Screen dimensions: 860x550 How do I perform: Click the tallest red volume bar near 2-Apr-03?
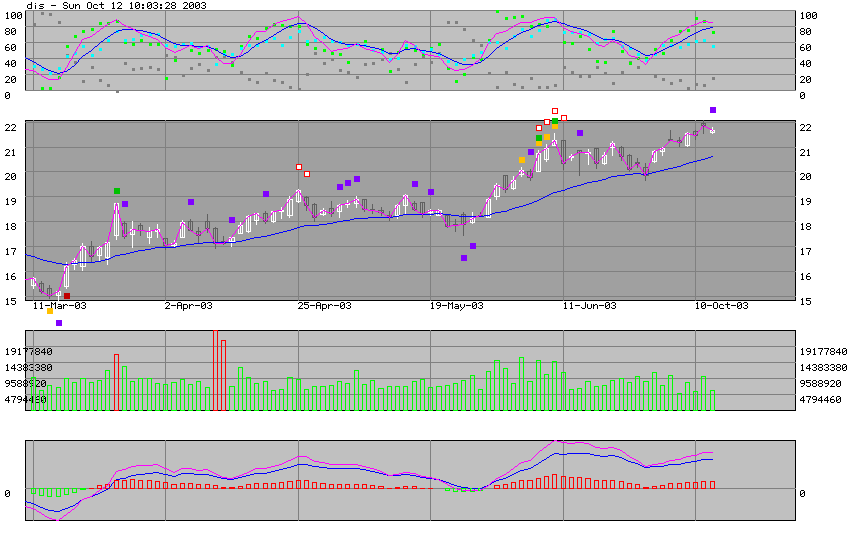(x=215, y=370)
